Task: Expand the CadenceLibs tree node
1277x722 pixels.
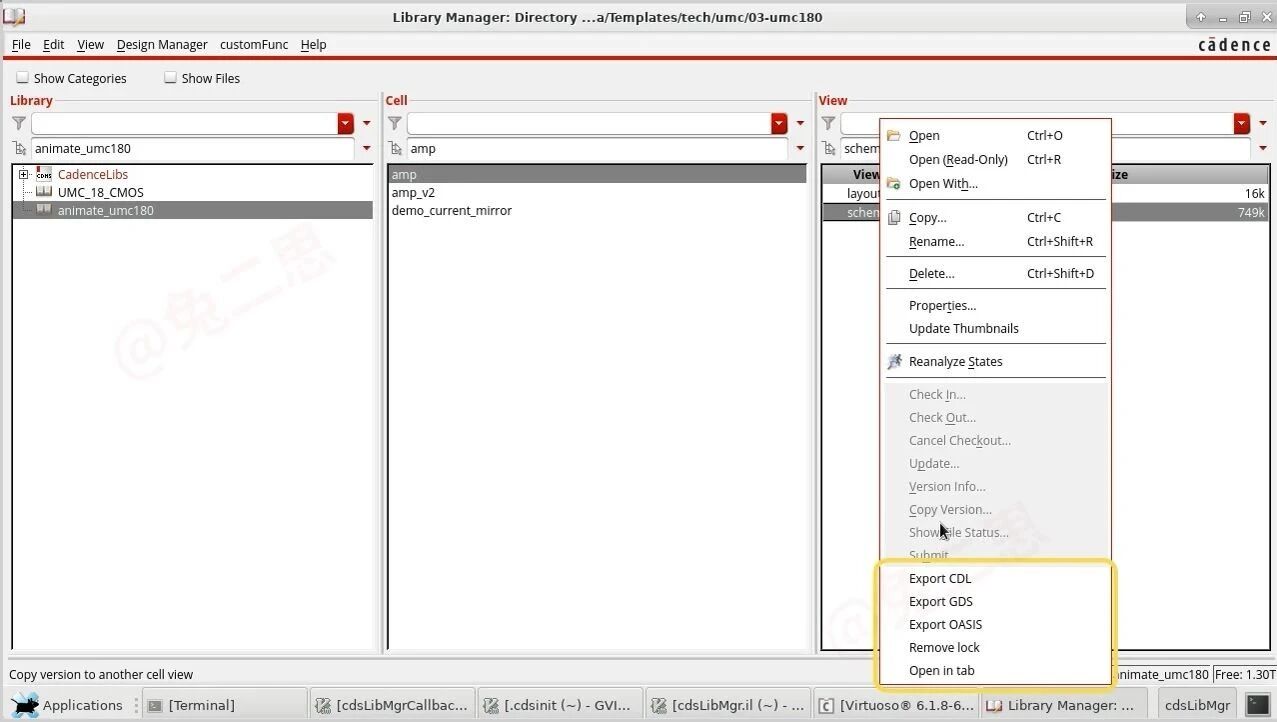Action: coord(24,174)
